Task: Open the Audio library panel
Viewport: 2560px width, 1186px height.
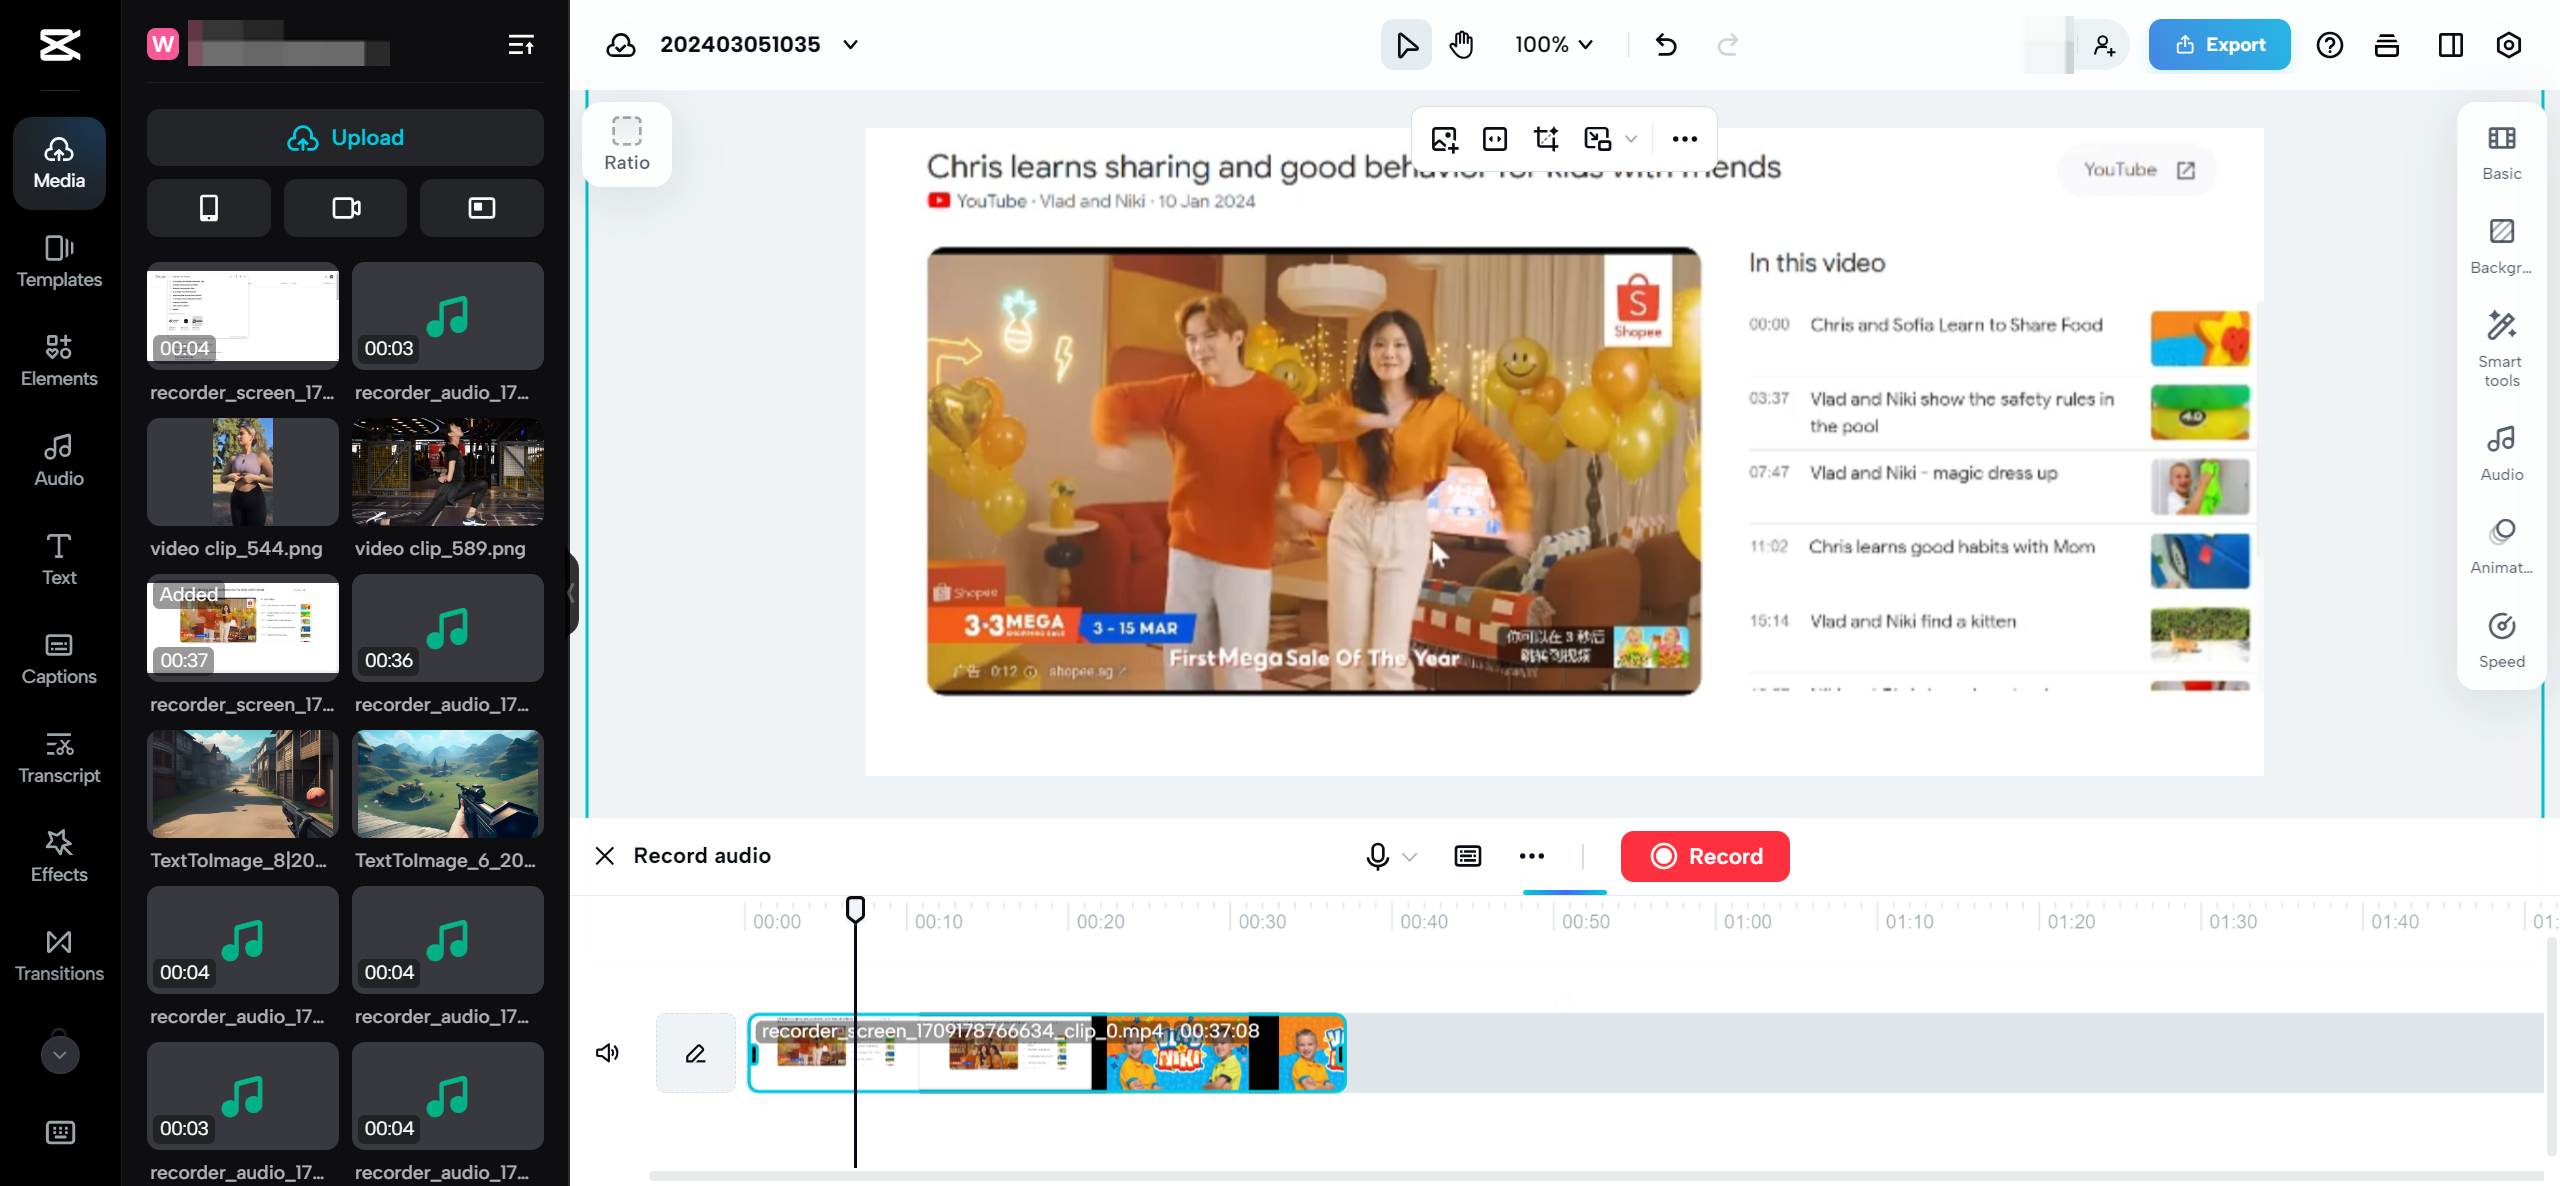Action: tap(58, 460)
